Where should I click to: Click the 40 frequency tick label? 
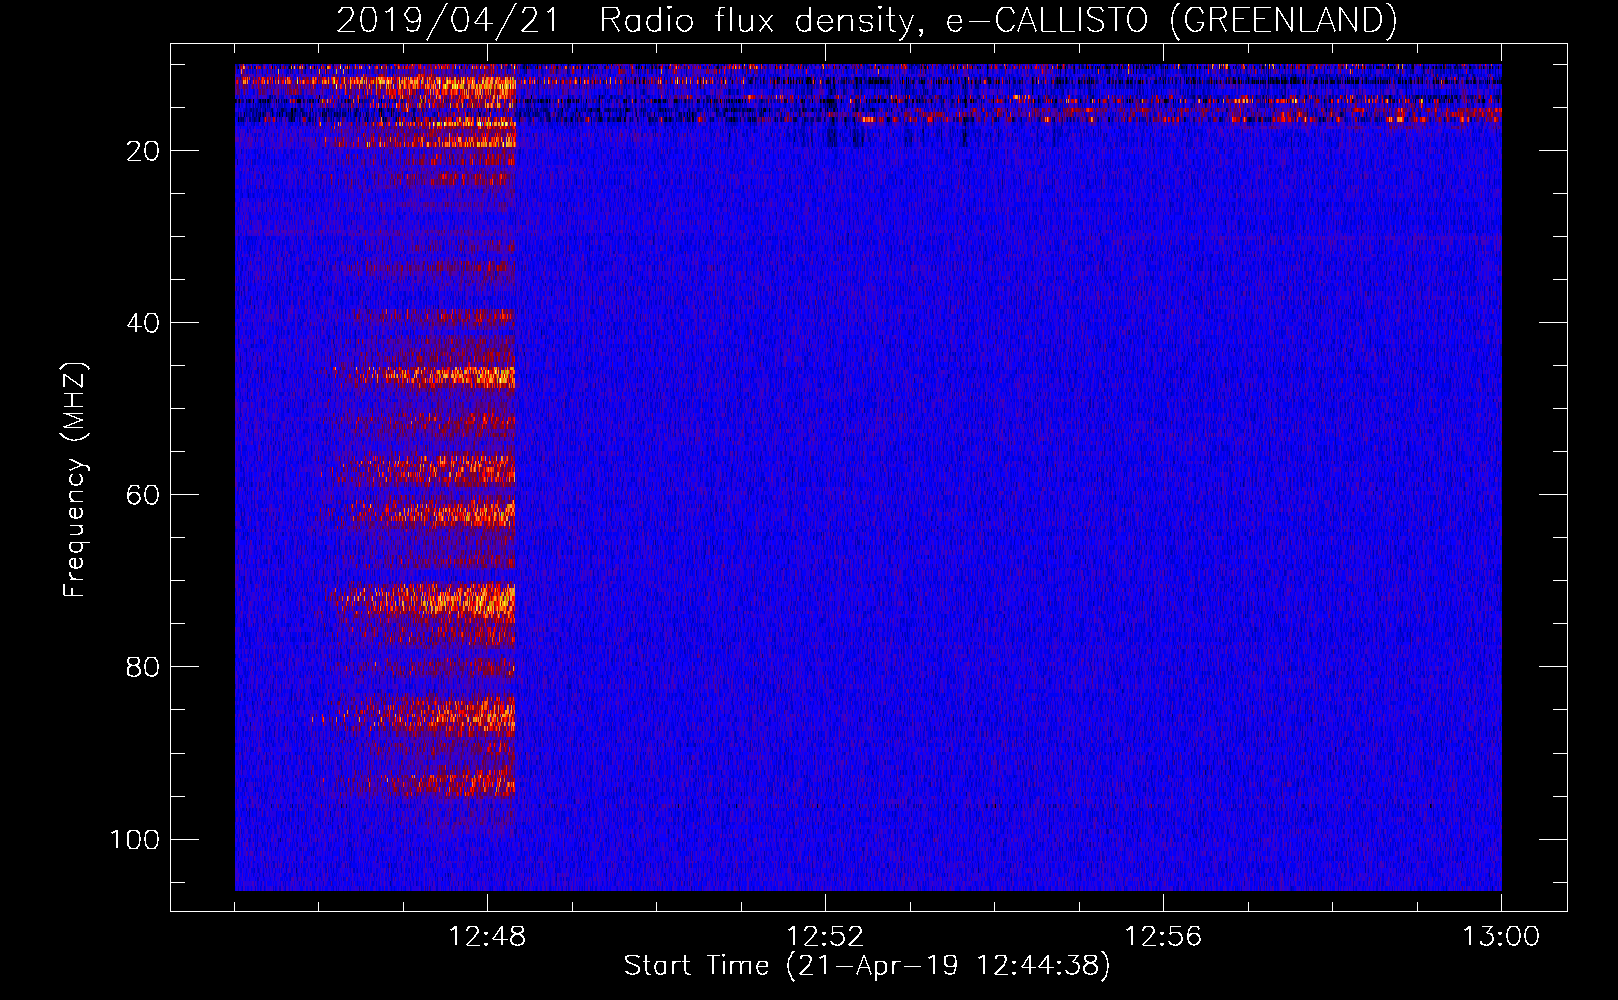[x=143, y=323]
